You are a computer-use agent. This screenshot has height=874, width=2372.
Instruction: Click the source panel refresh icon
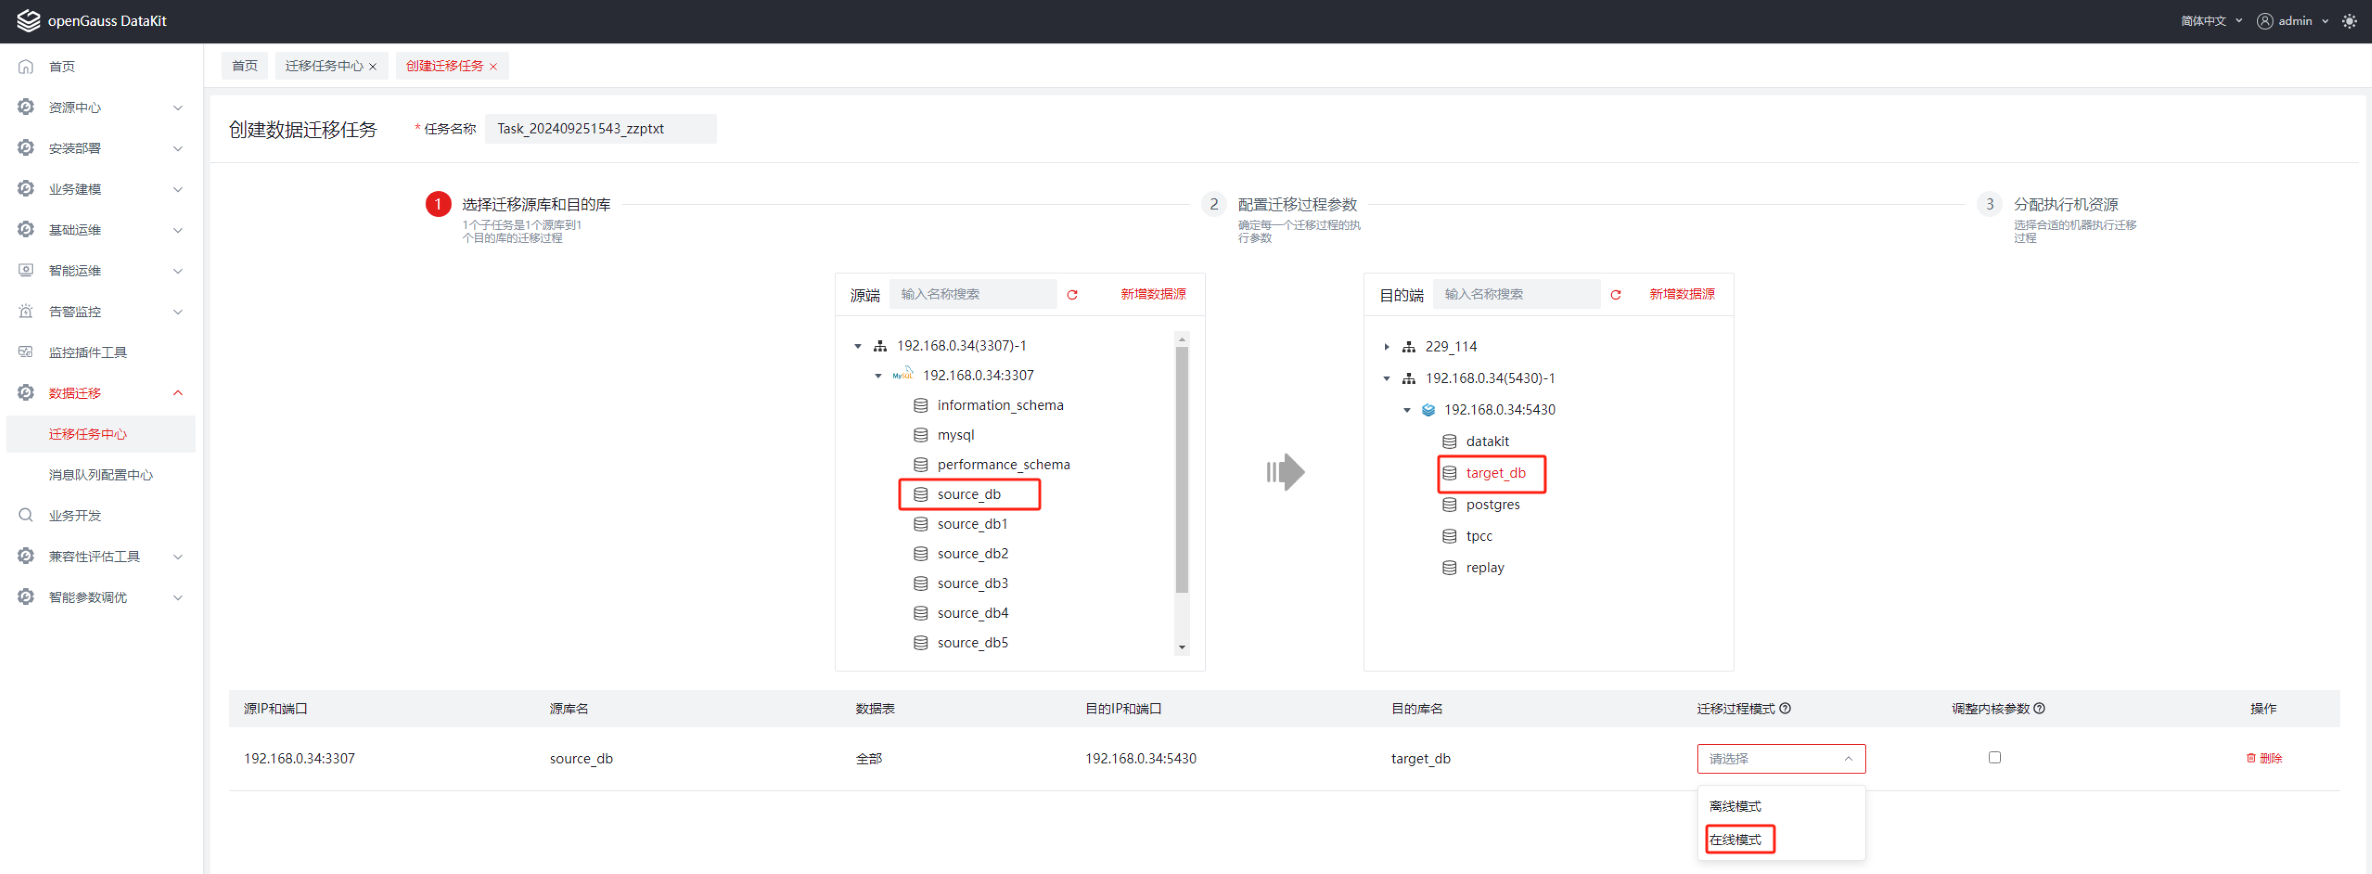click(x=1072, y=295)
